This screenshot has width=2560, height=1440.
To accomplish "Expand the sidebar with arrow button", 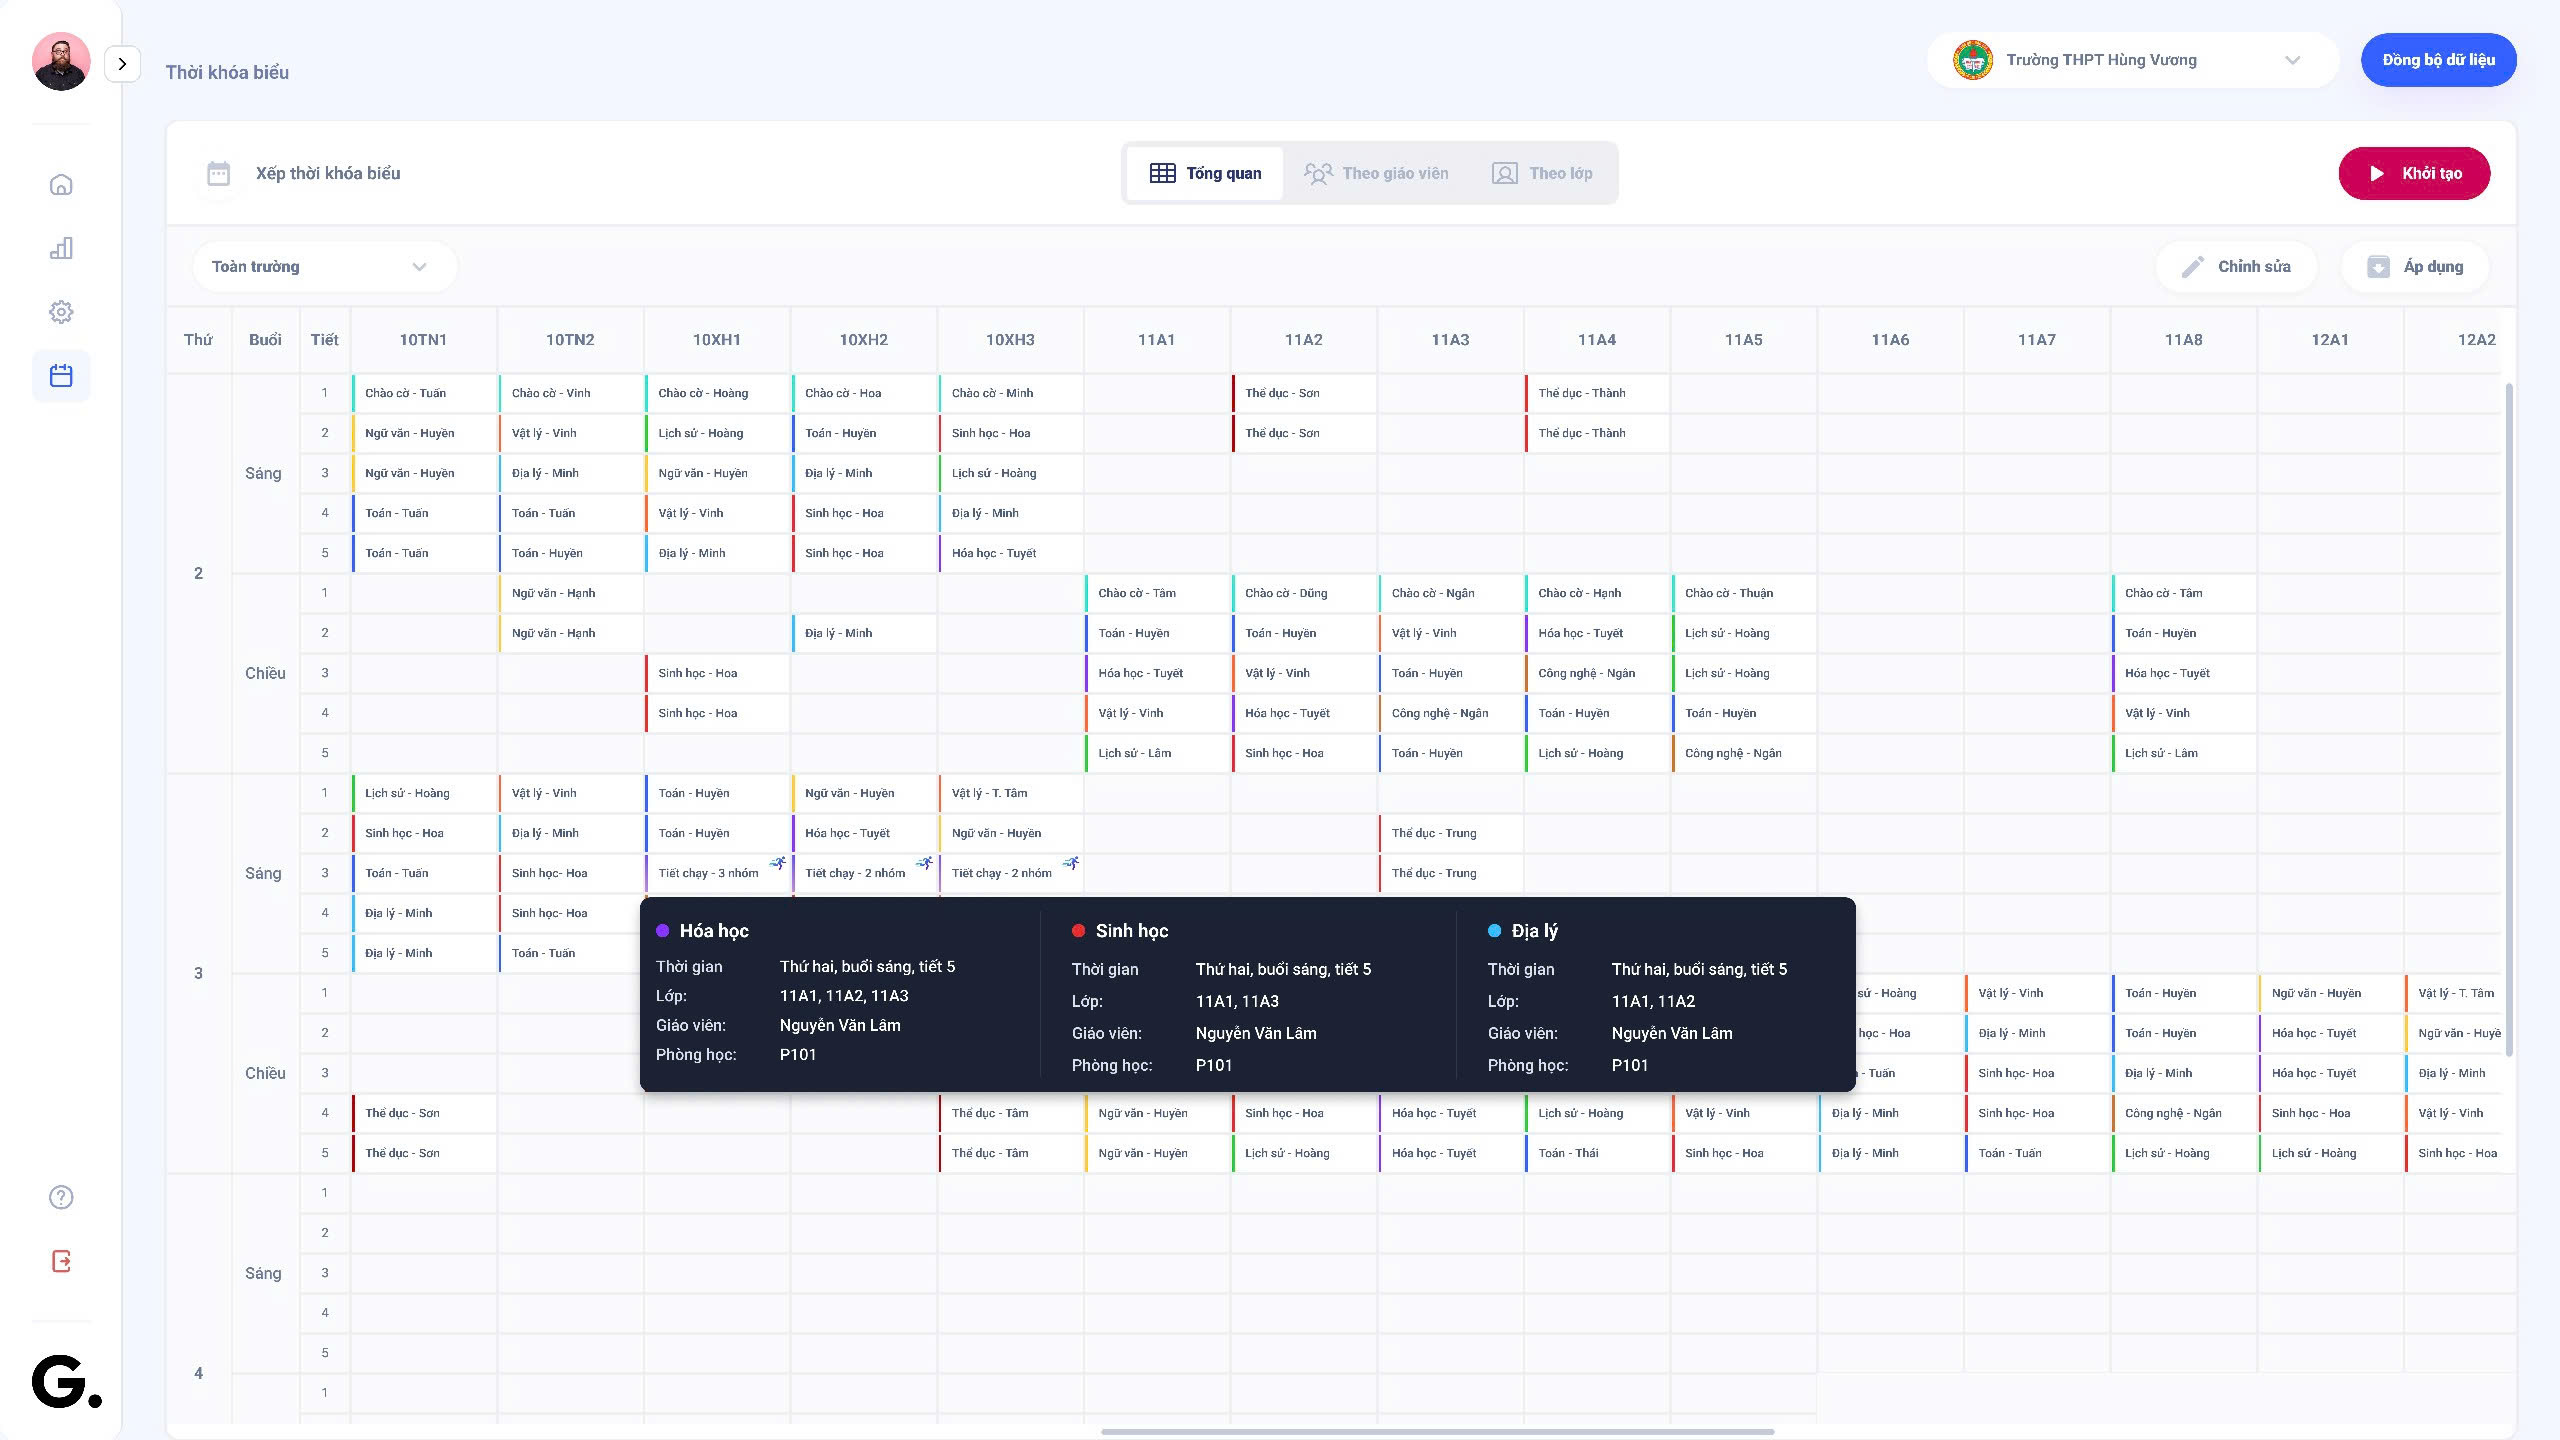I will (122, 64).
